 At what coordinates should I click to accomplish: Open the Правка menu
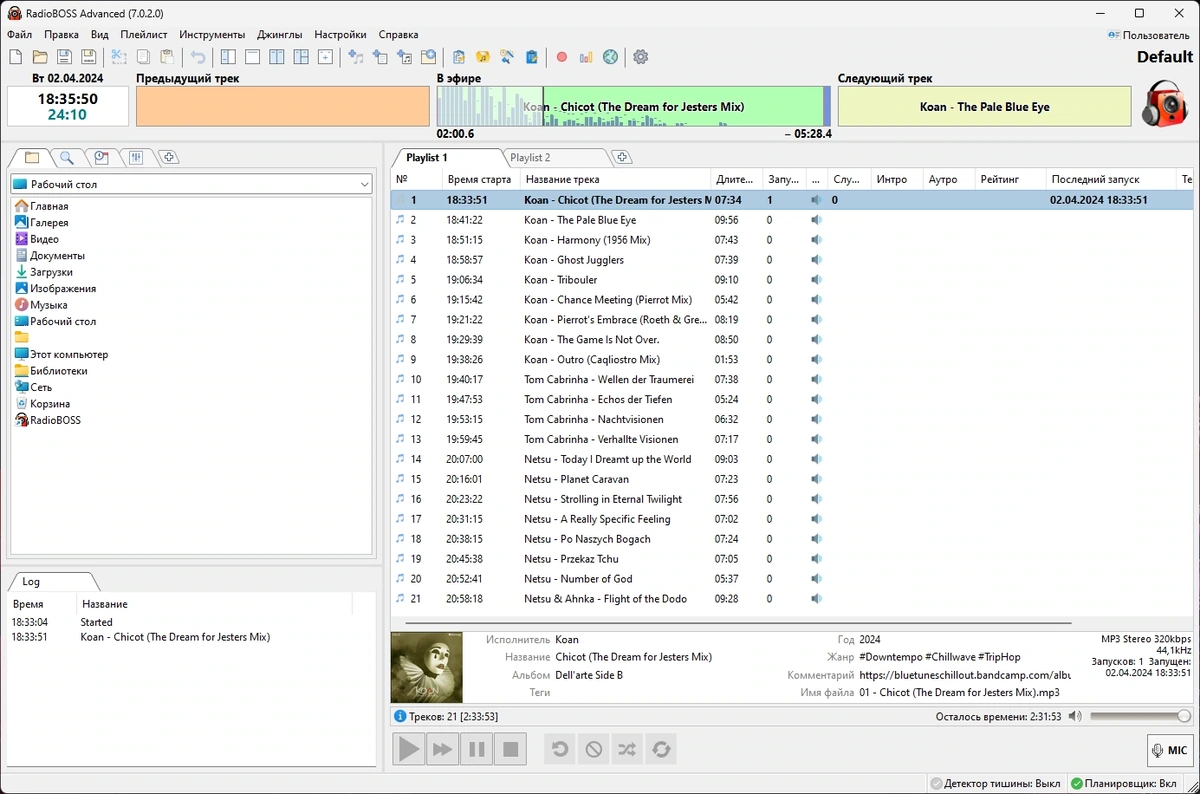(x=61, y=34)
